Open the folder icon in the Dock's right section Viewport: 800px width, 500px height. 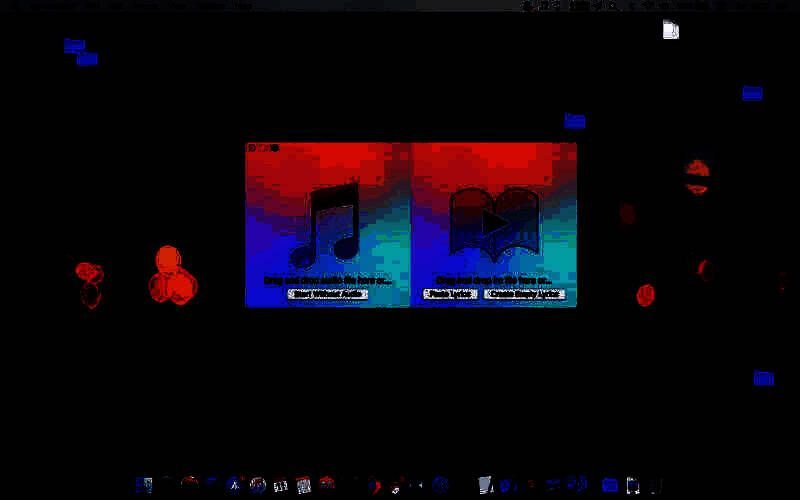tap(610, 485)
